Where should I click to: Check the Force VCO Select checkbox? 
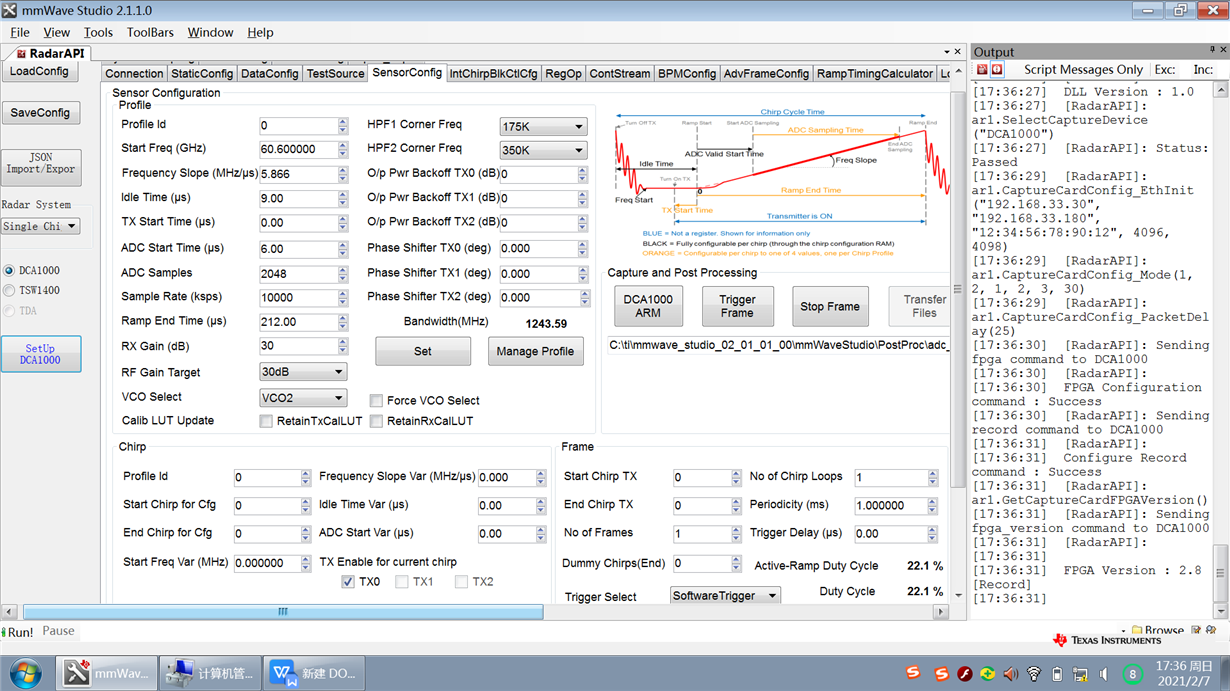click(376, 400)
